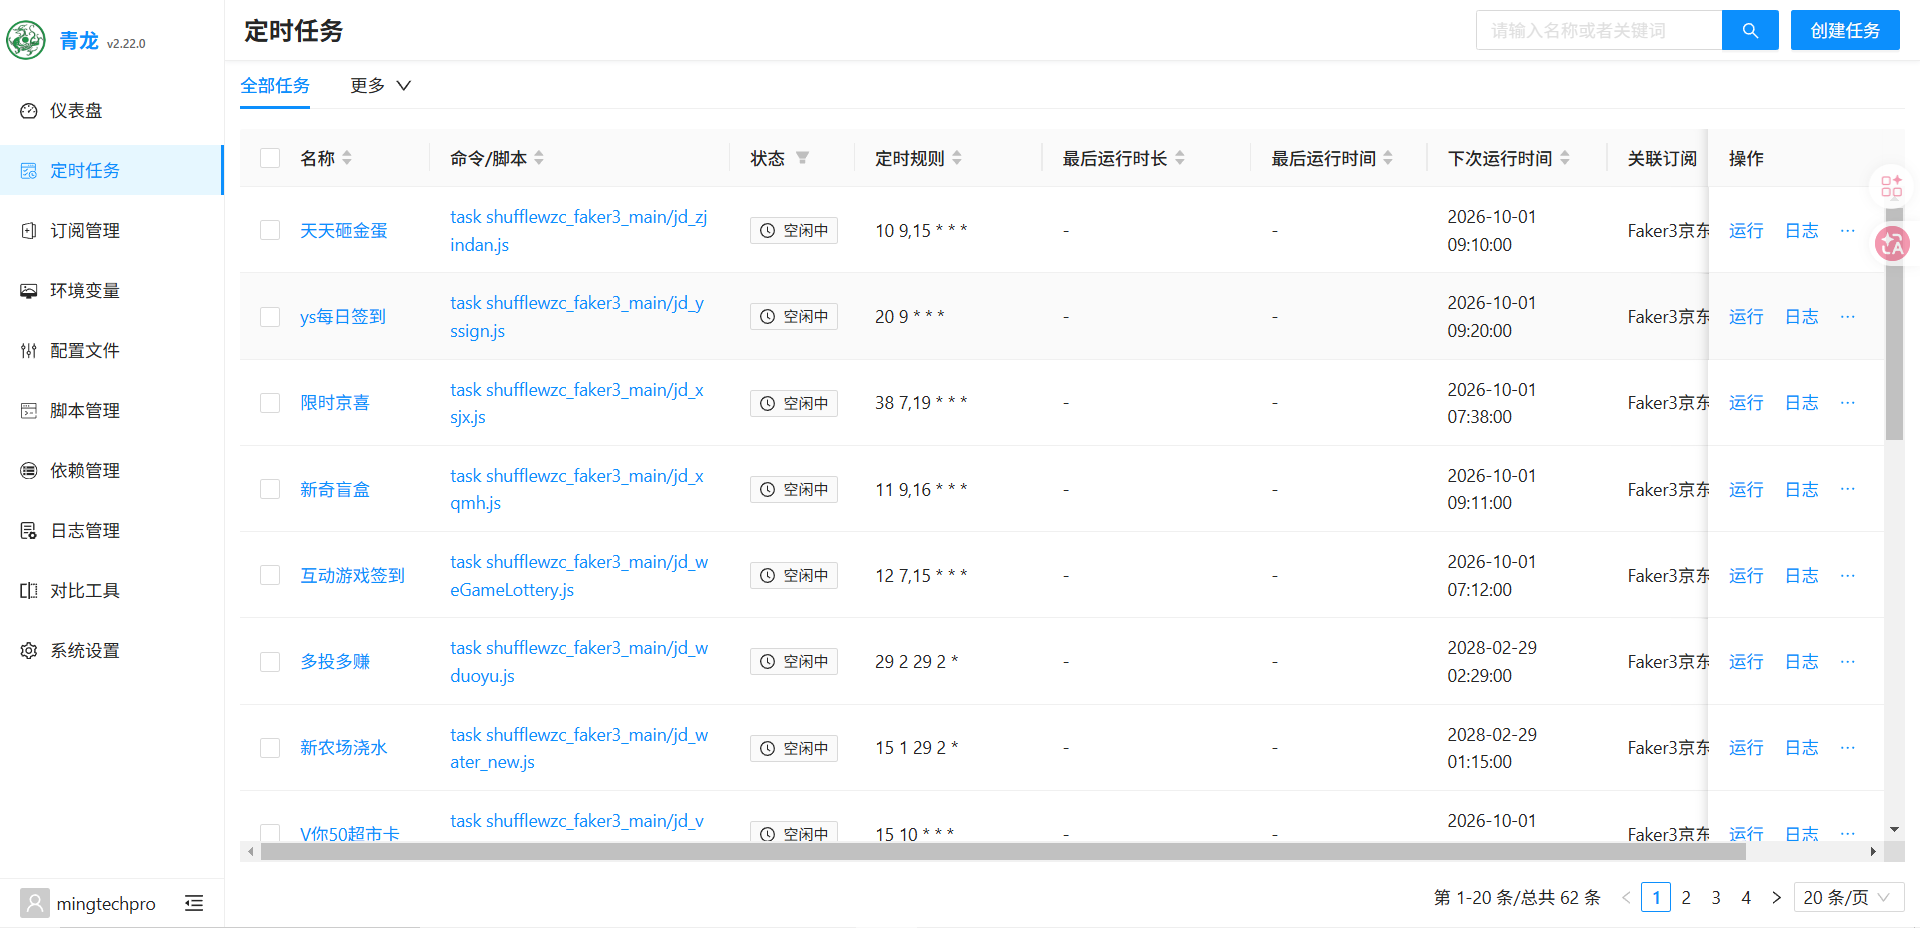Image resolution: width=1920 pixels, height=928 pixels.
Task: Open more actions for 限时京喜 row
Action: coord(1847,403)
